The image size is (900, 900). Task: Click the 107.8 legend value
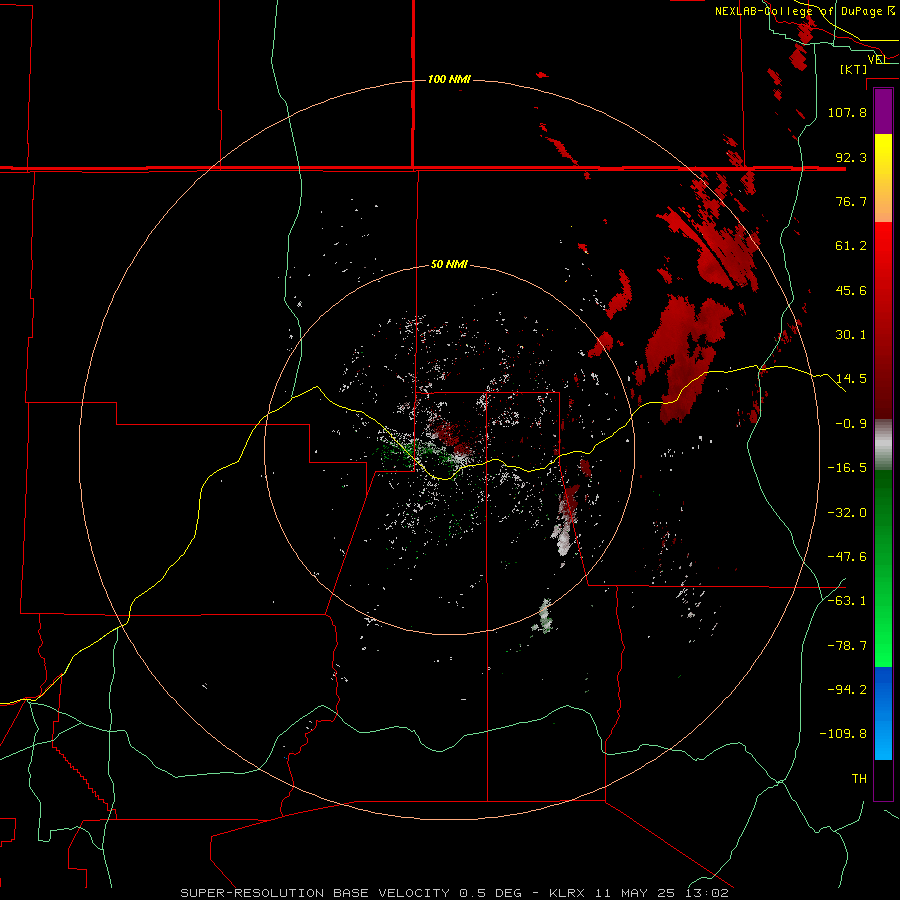click(x=847, y=112)
